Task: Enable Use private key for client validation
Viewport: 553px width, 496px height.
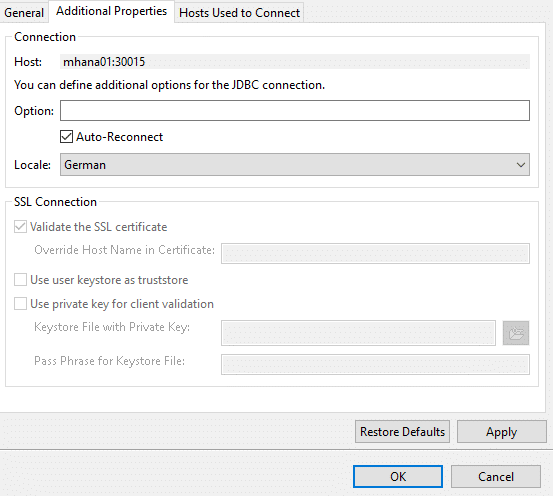Action: (x=20, y=303)
